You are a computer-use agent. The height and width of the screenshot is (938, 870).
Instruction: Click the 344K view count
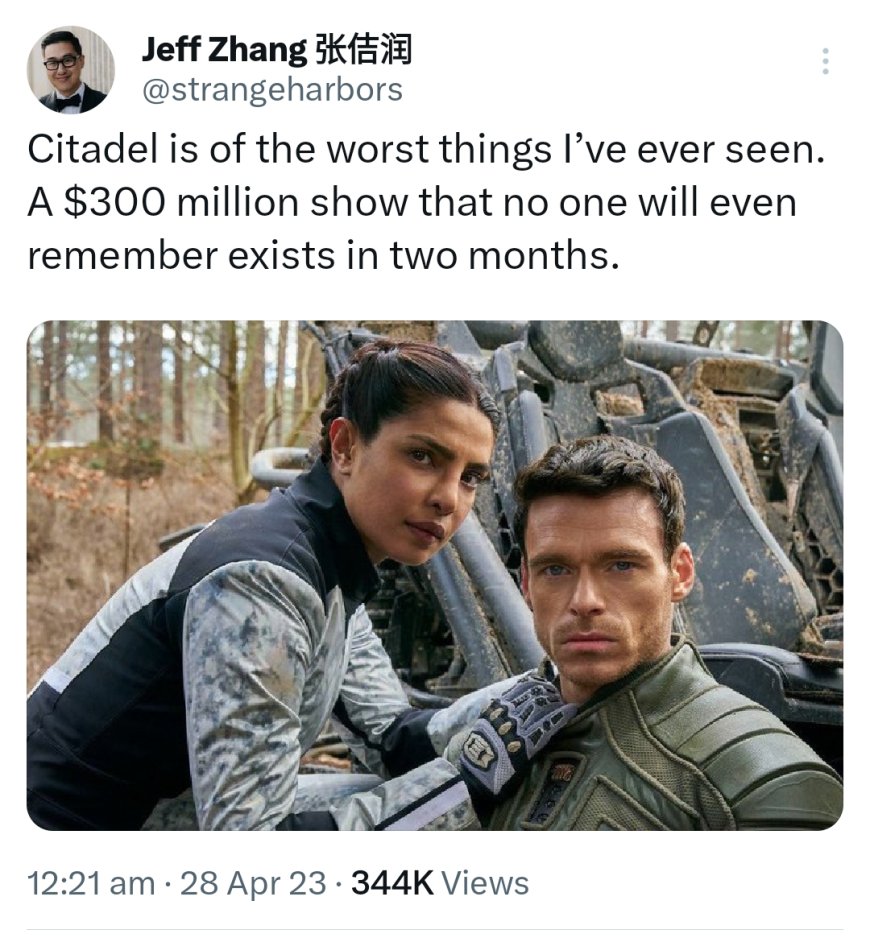[x=392, y=883]
